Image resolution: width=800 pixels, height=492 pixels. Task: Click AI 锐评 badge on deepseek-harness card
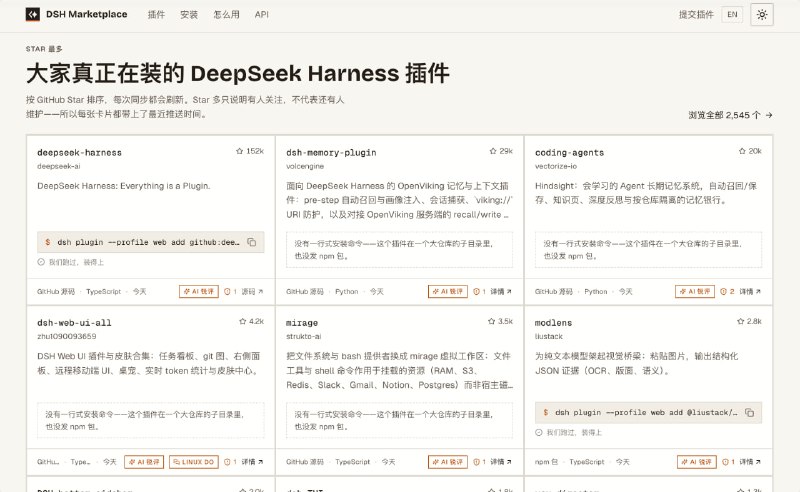[x=198, y=291]
